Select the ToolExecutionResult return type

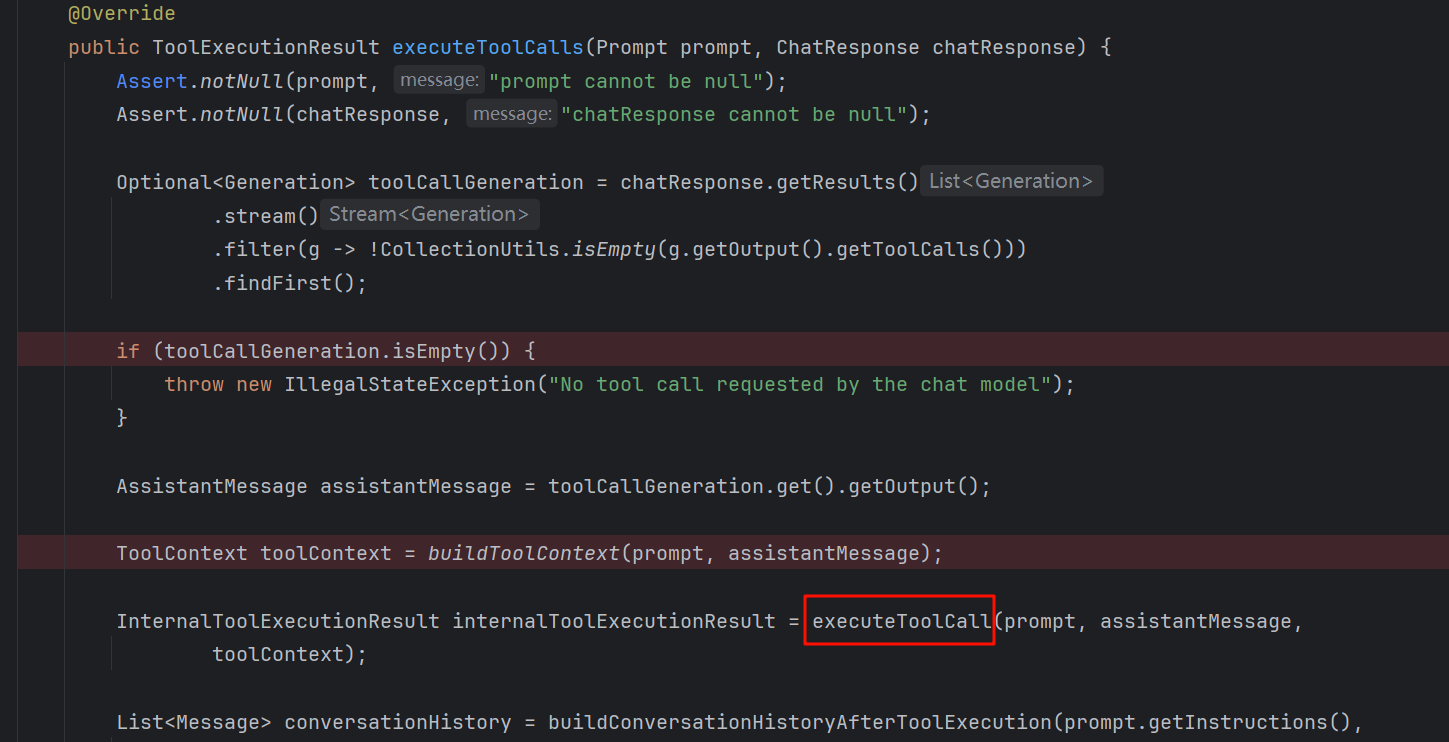tap(266, 47)
